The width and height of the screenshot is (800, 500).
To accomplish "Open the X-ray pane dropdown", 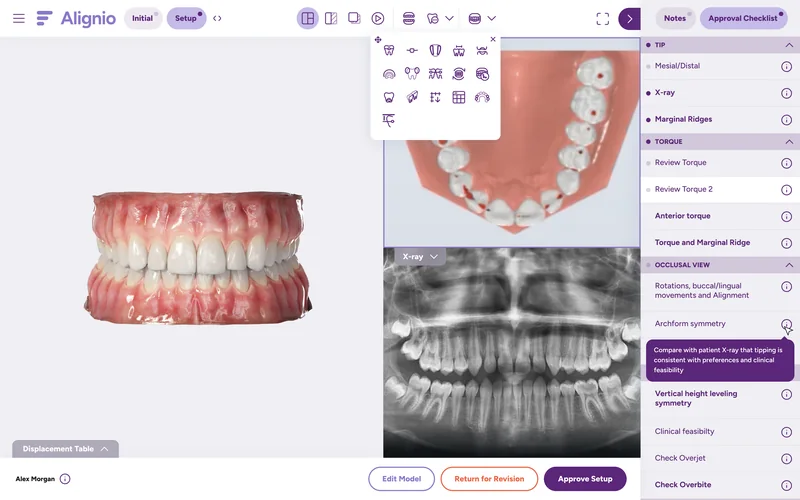I will click(x=420, y=257).
